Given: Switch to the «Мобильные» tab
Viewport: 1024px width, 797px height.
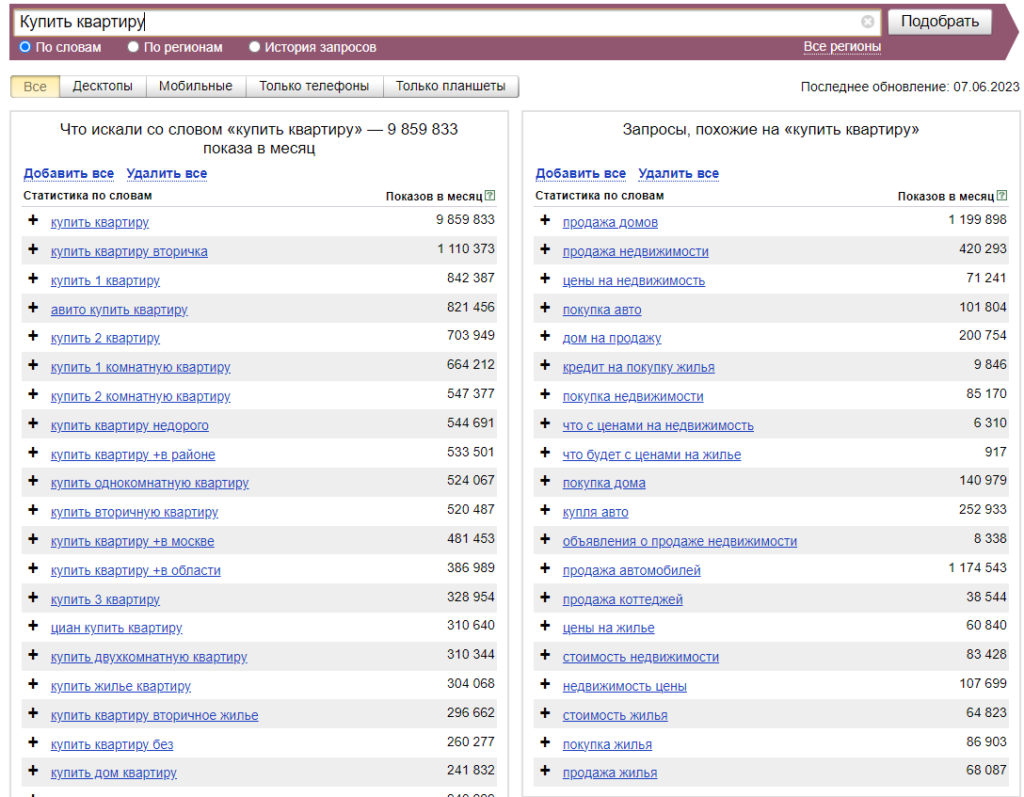Looking at the screenshot, I should tap(195, 86).
